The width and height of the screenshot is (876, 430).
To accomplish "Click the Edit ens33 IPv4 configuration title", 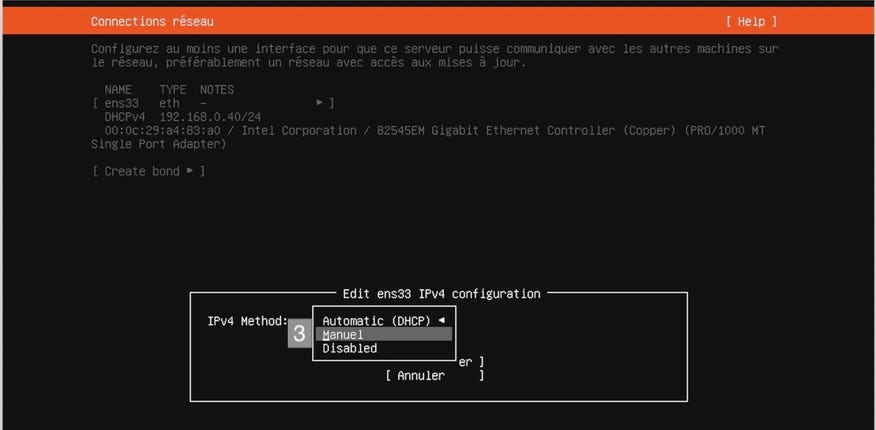I will click(441, 293).
